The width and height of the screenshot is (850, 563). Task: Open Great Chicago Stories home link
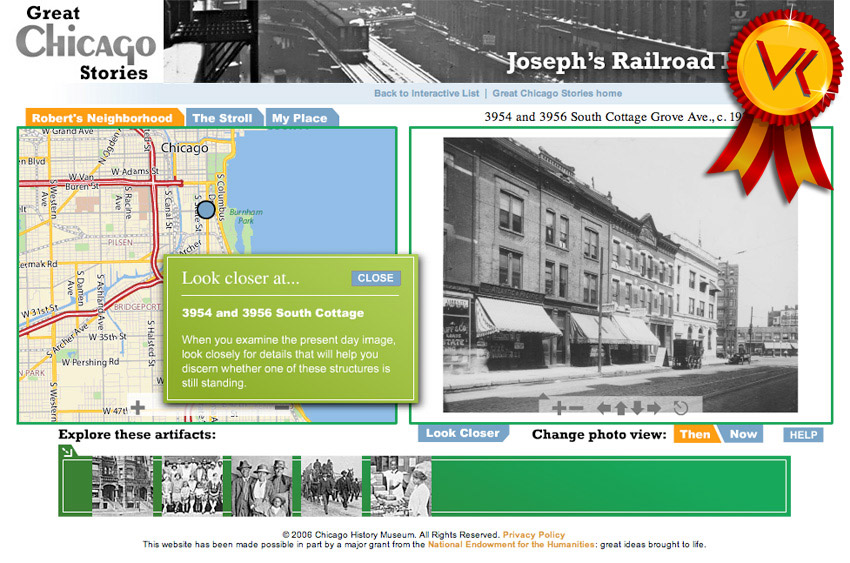point(557,93)
